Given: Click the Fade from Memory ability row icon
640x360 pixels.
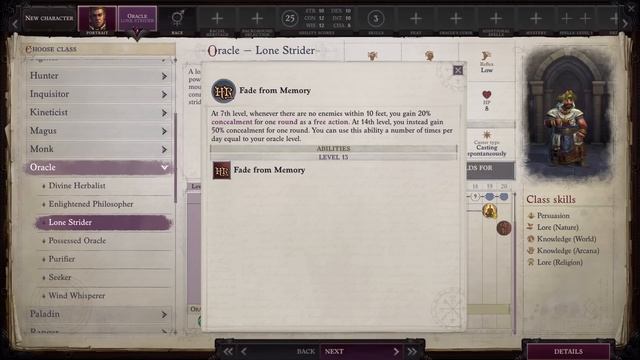Looking at the screenshot, I should point(222,170).
